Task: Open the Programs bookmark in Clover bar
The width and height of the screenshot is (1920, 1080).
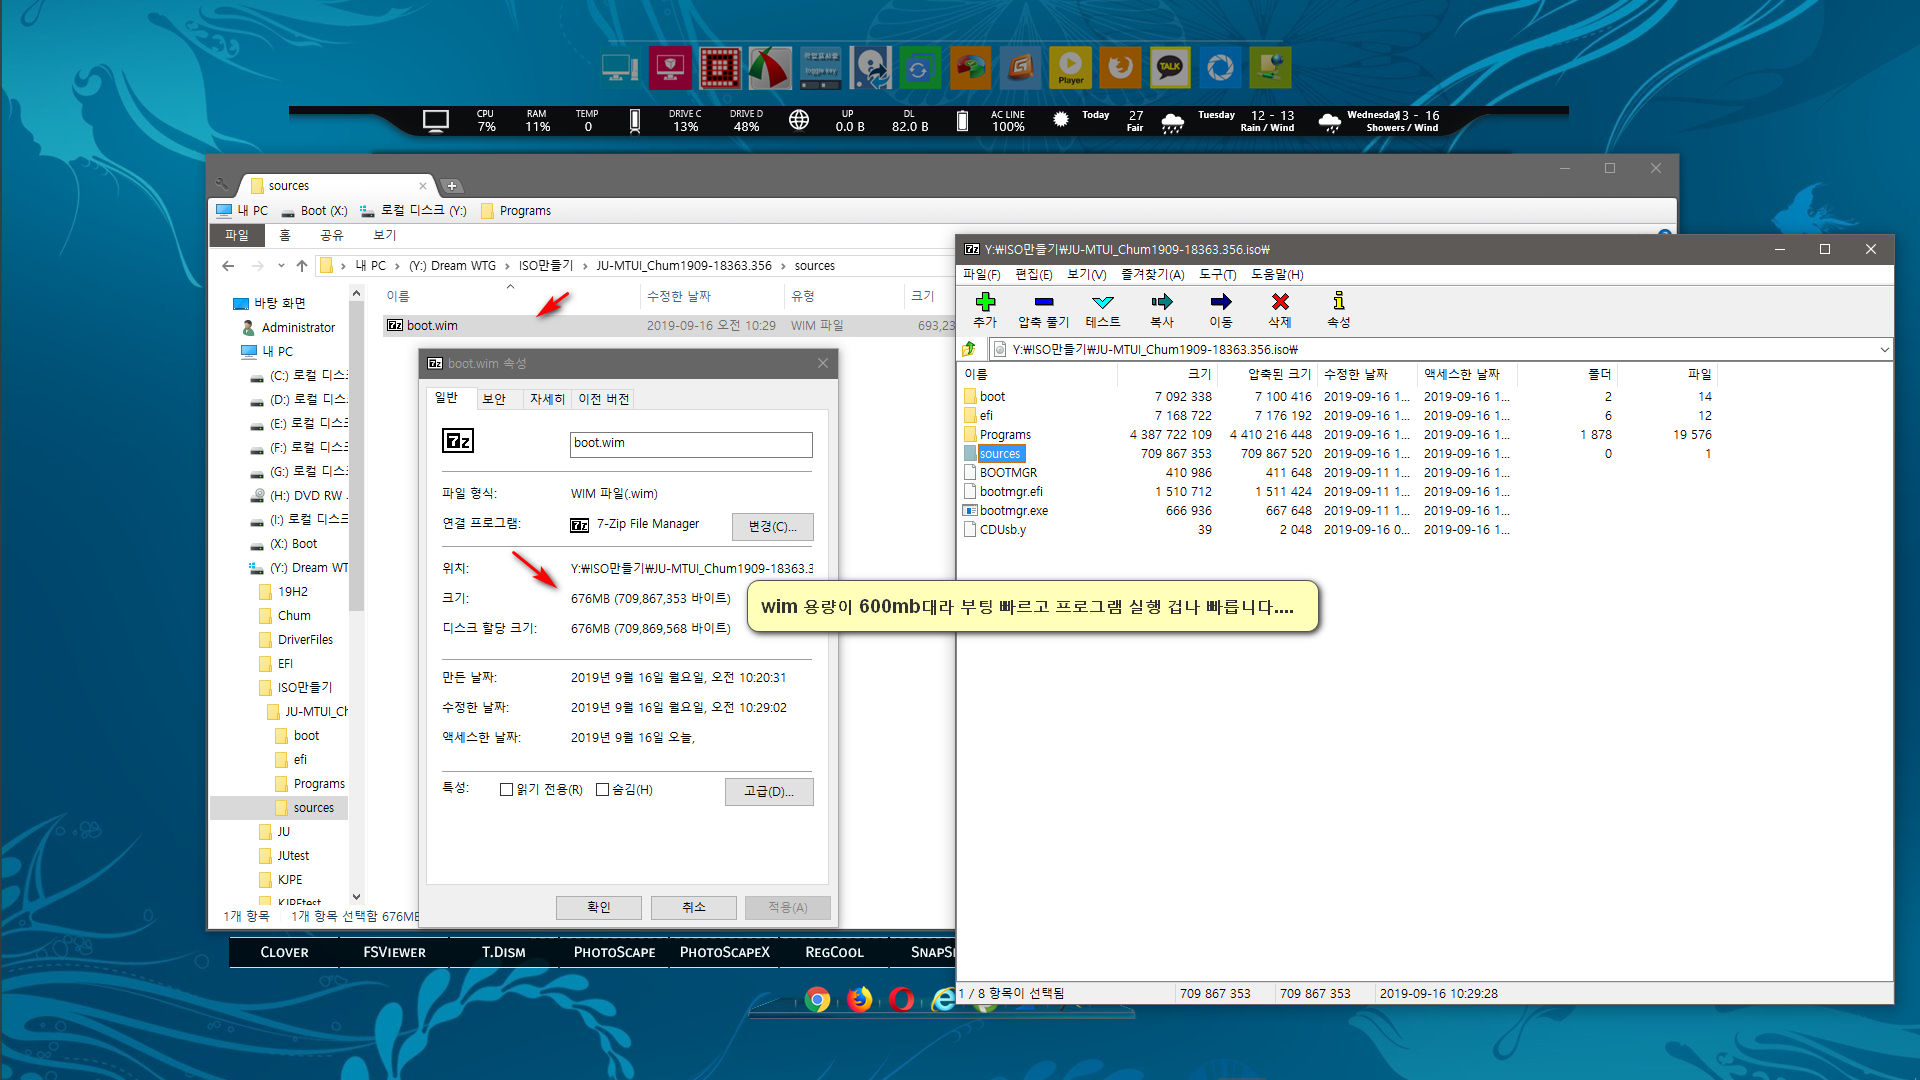Action: 516,211
